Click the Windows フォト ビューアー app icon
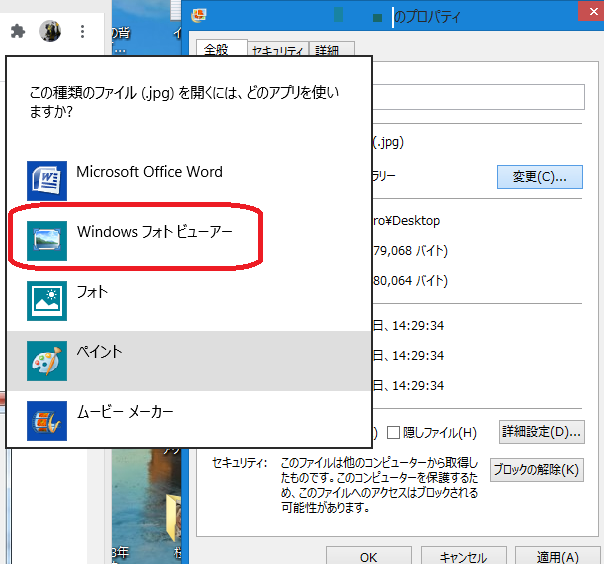Image resolution: width=604 pixels, height=564 pixels. pyautogui.click(x=47, y=241)
